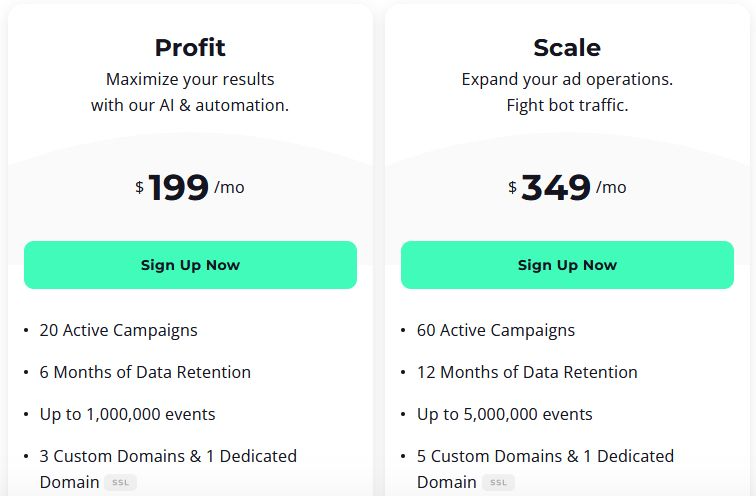Click 3 Custom Domains feature text
The height and width of the screenshot is (496, 756).
coord(168,469)
